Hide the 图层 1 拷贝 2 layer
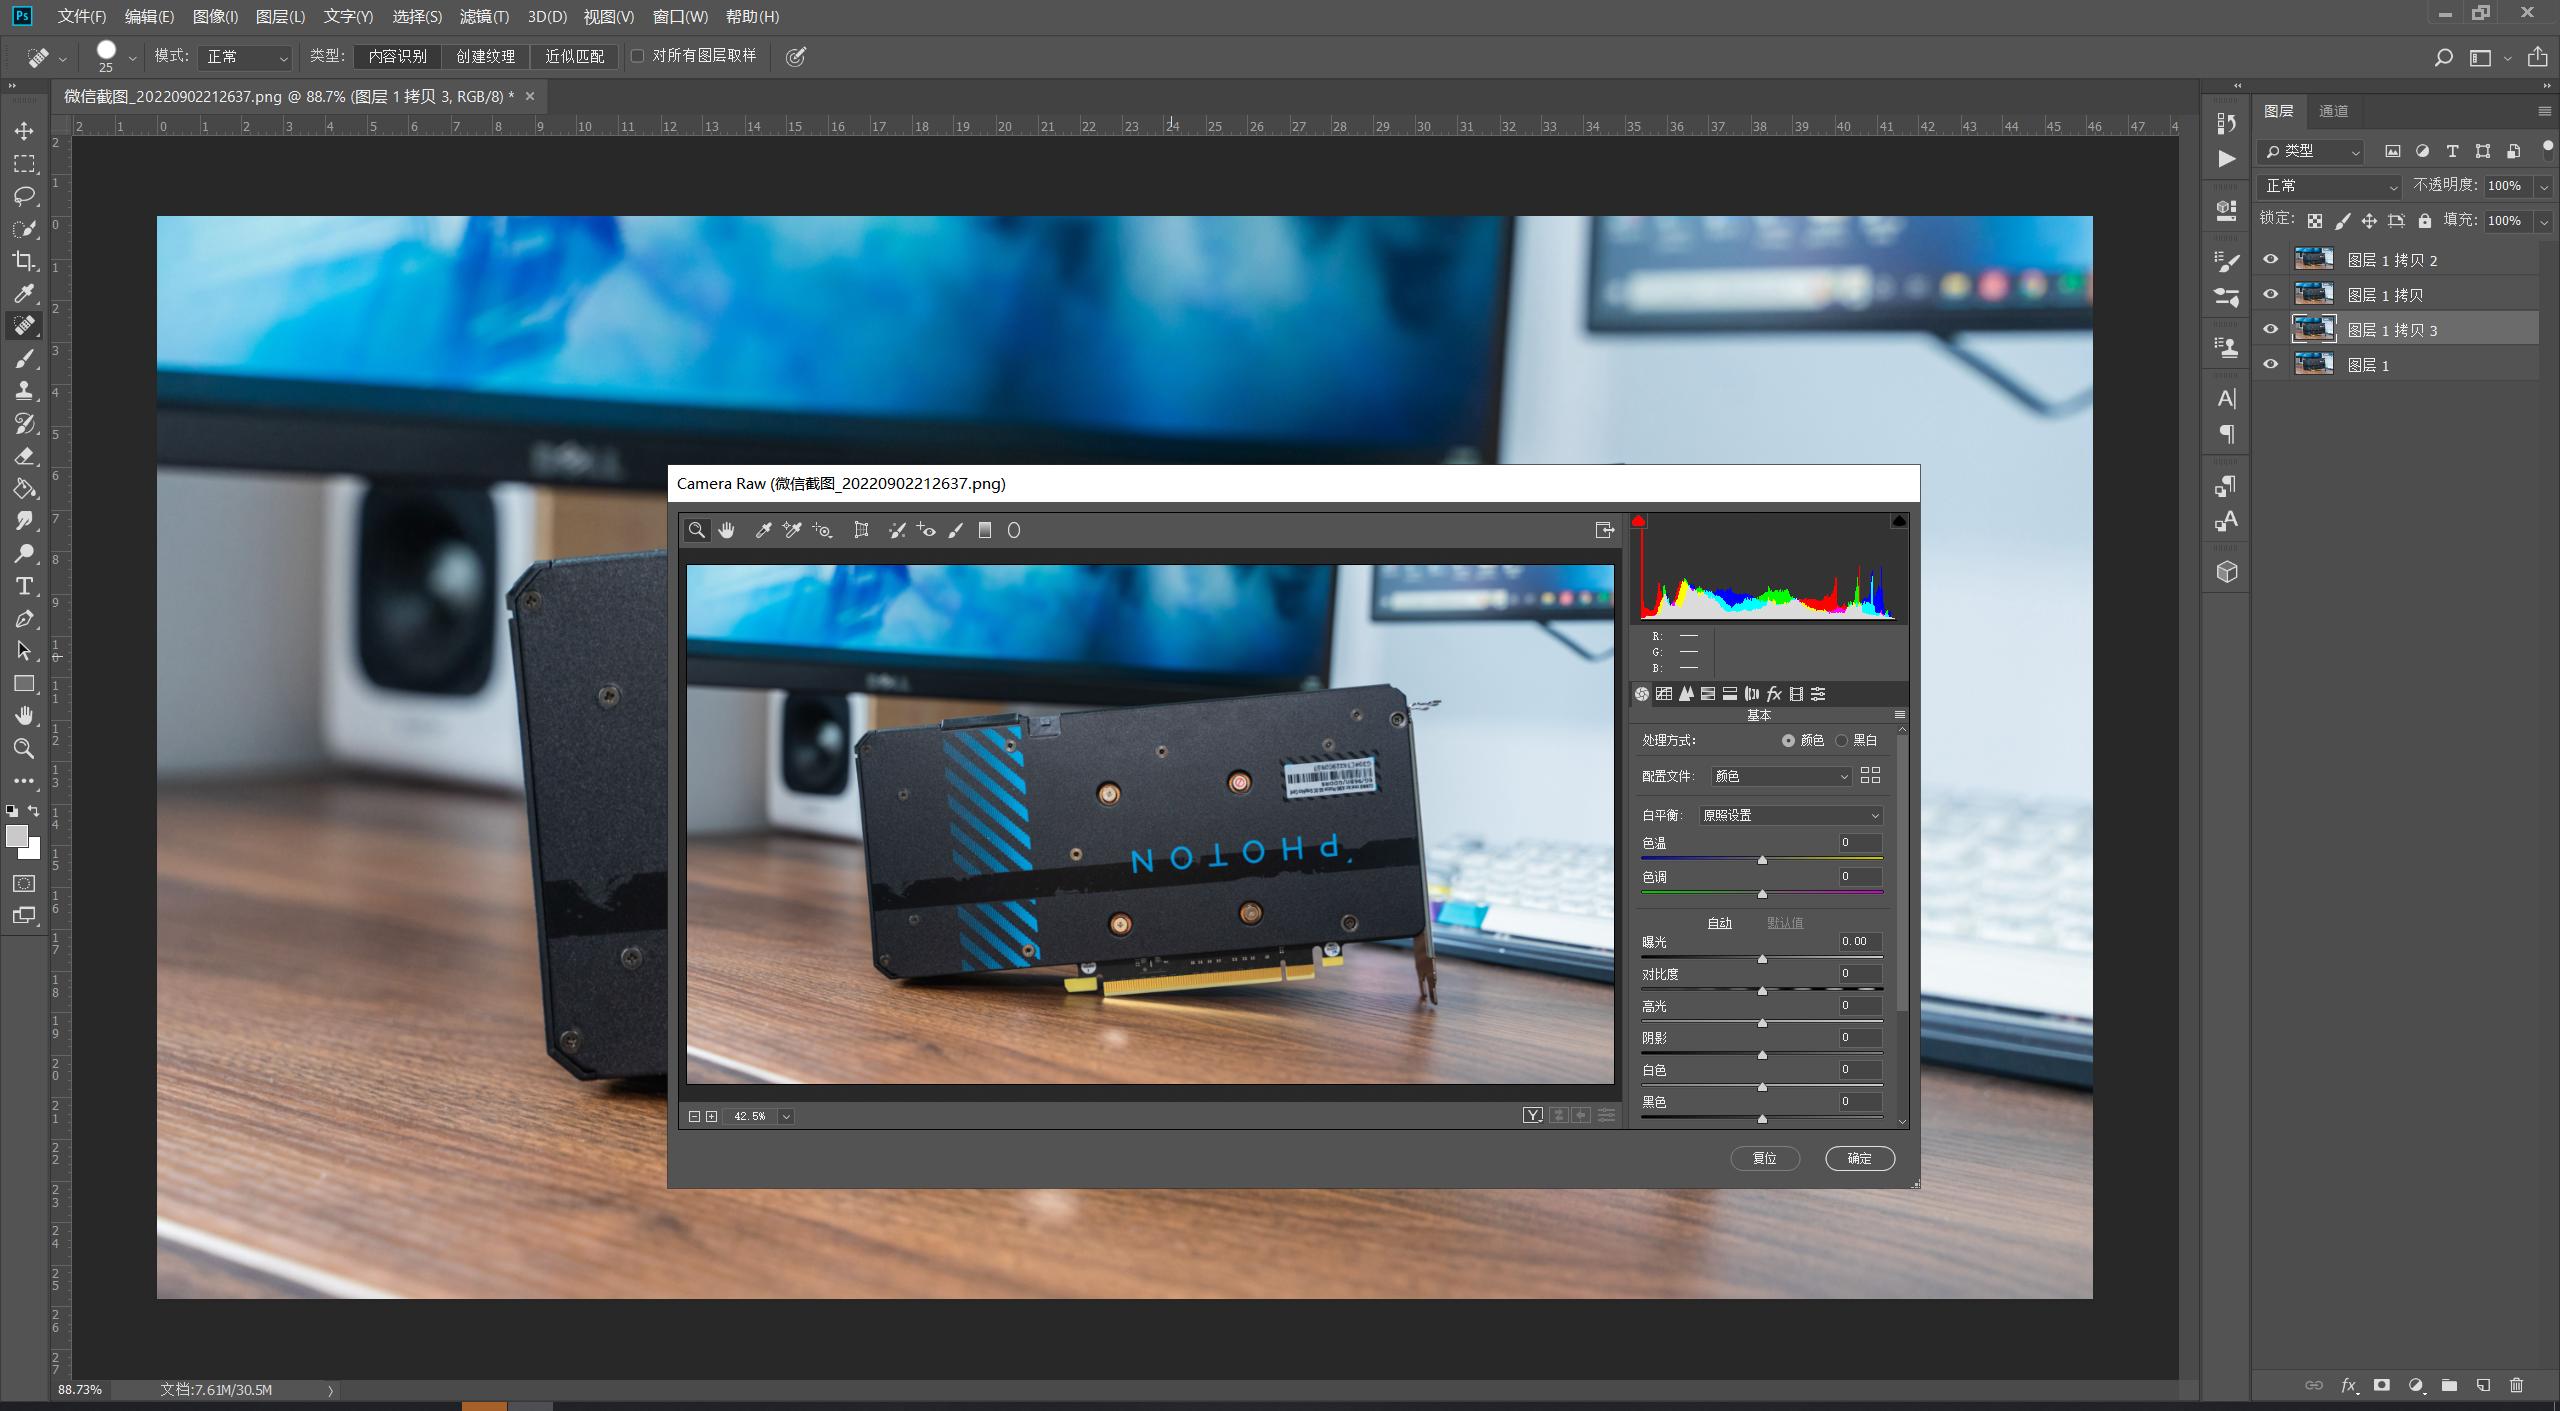The width and height of the screenshot is (2560, 1411). (2271, 260)
